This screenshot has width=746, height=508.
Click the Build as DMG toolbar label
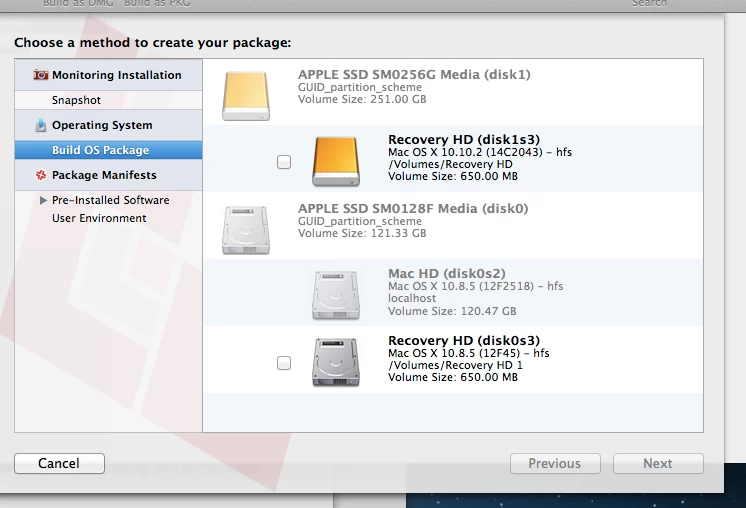(x=78, y=3)
